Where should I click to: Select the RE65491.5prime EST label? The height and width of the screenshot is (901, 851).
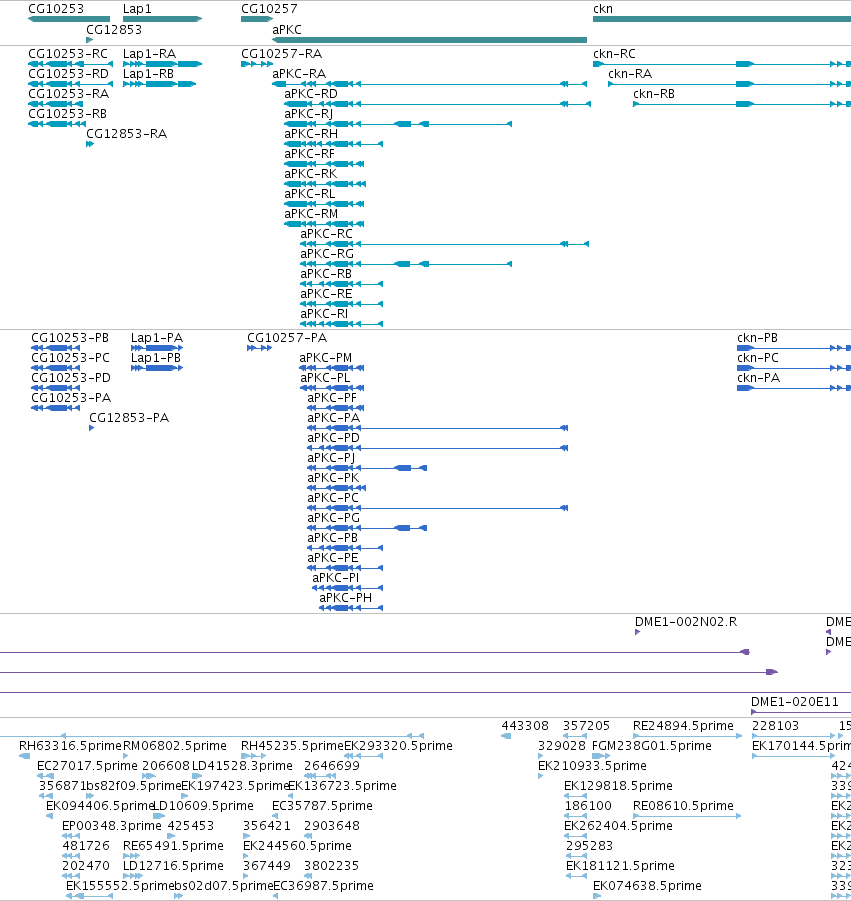(173, 846)
